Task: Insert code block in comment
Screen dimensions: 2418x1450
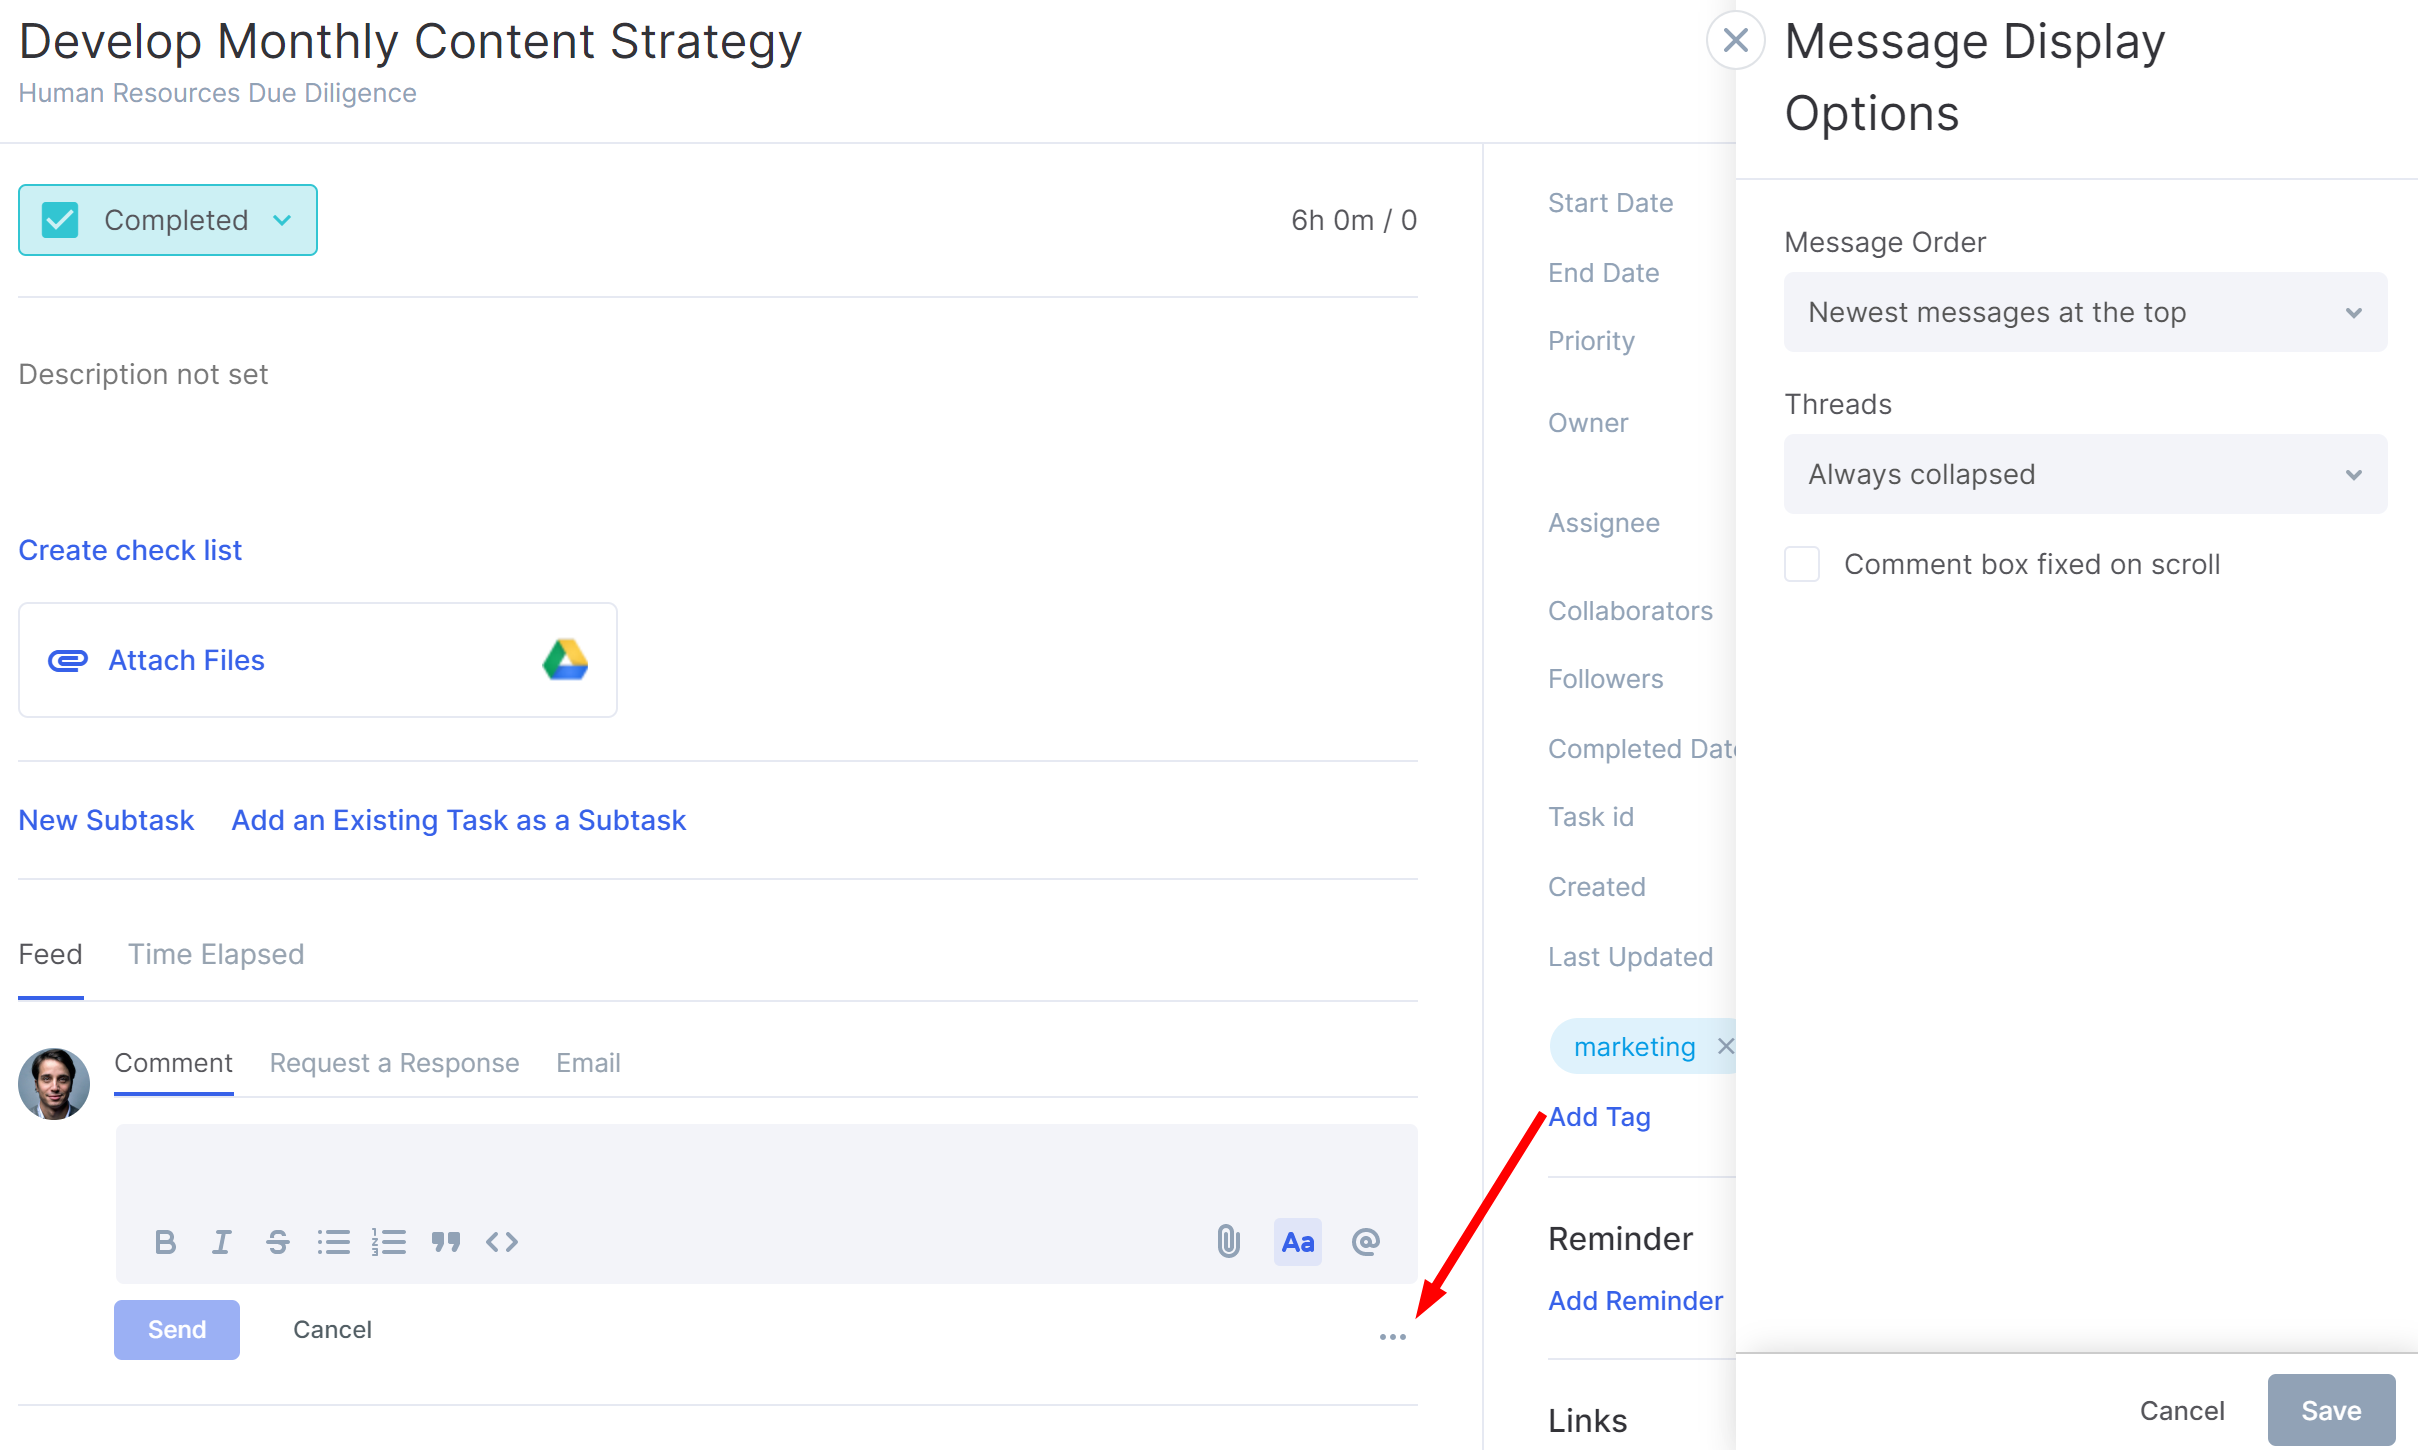Action: [502, 1242]
